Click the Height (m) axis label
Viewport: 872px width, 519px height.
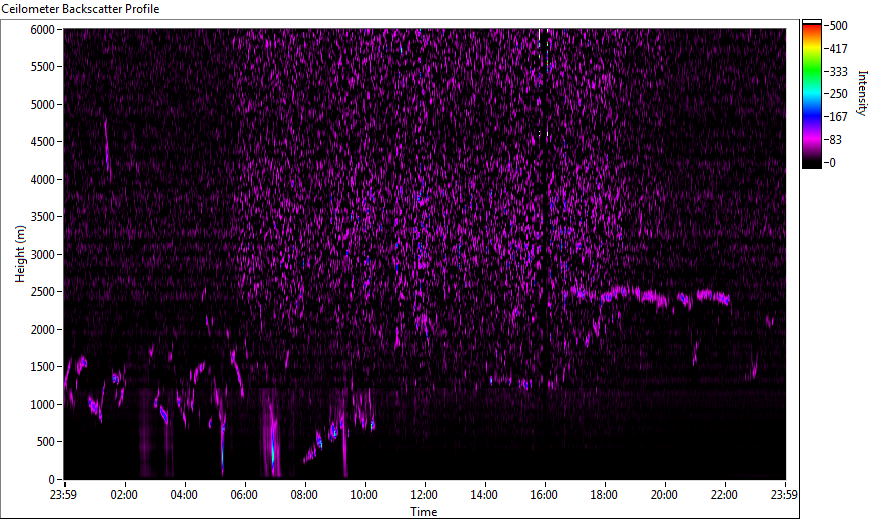click(20, 254)
